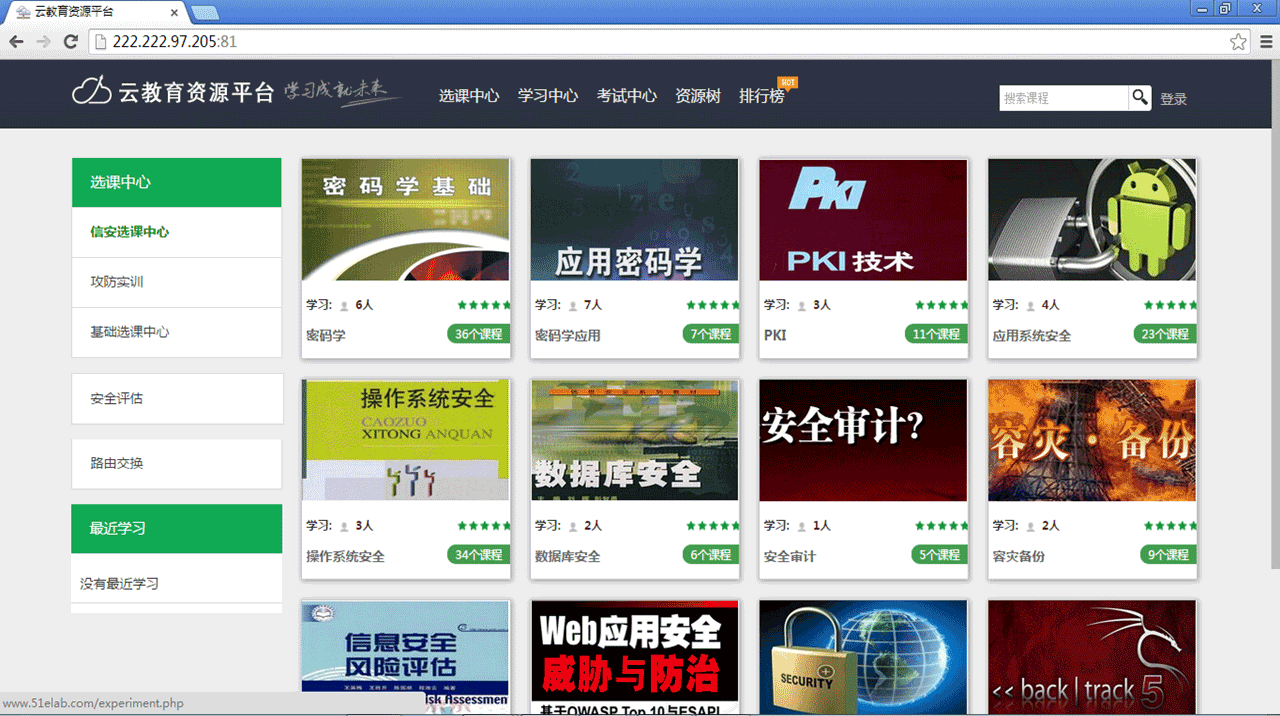Click the 应用系统安全 course title
1280x716 pixels.
coord(1032,336)
